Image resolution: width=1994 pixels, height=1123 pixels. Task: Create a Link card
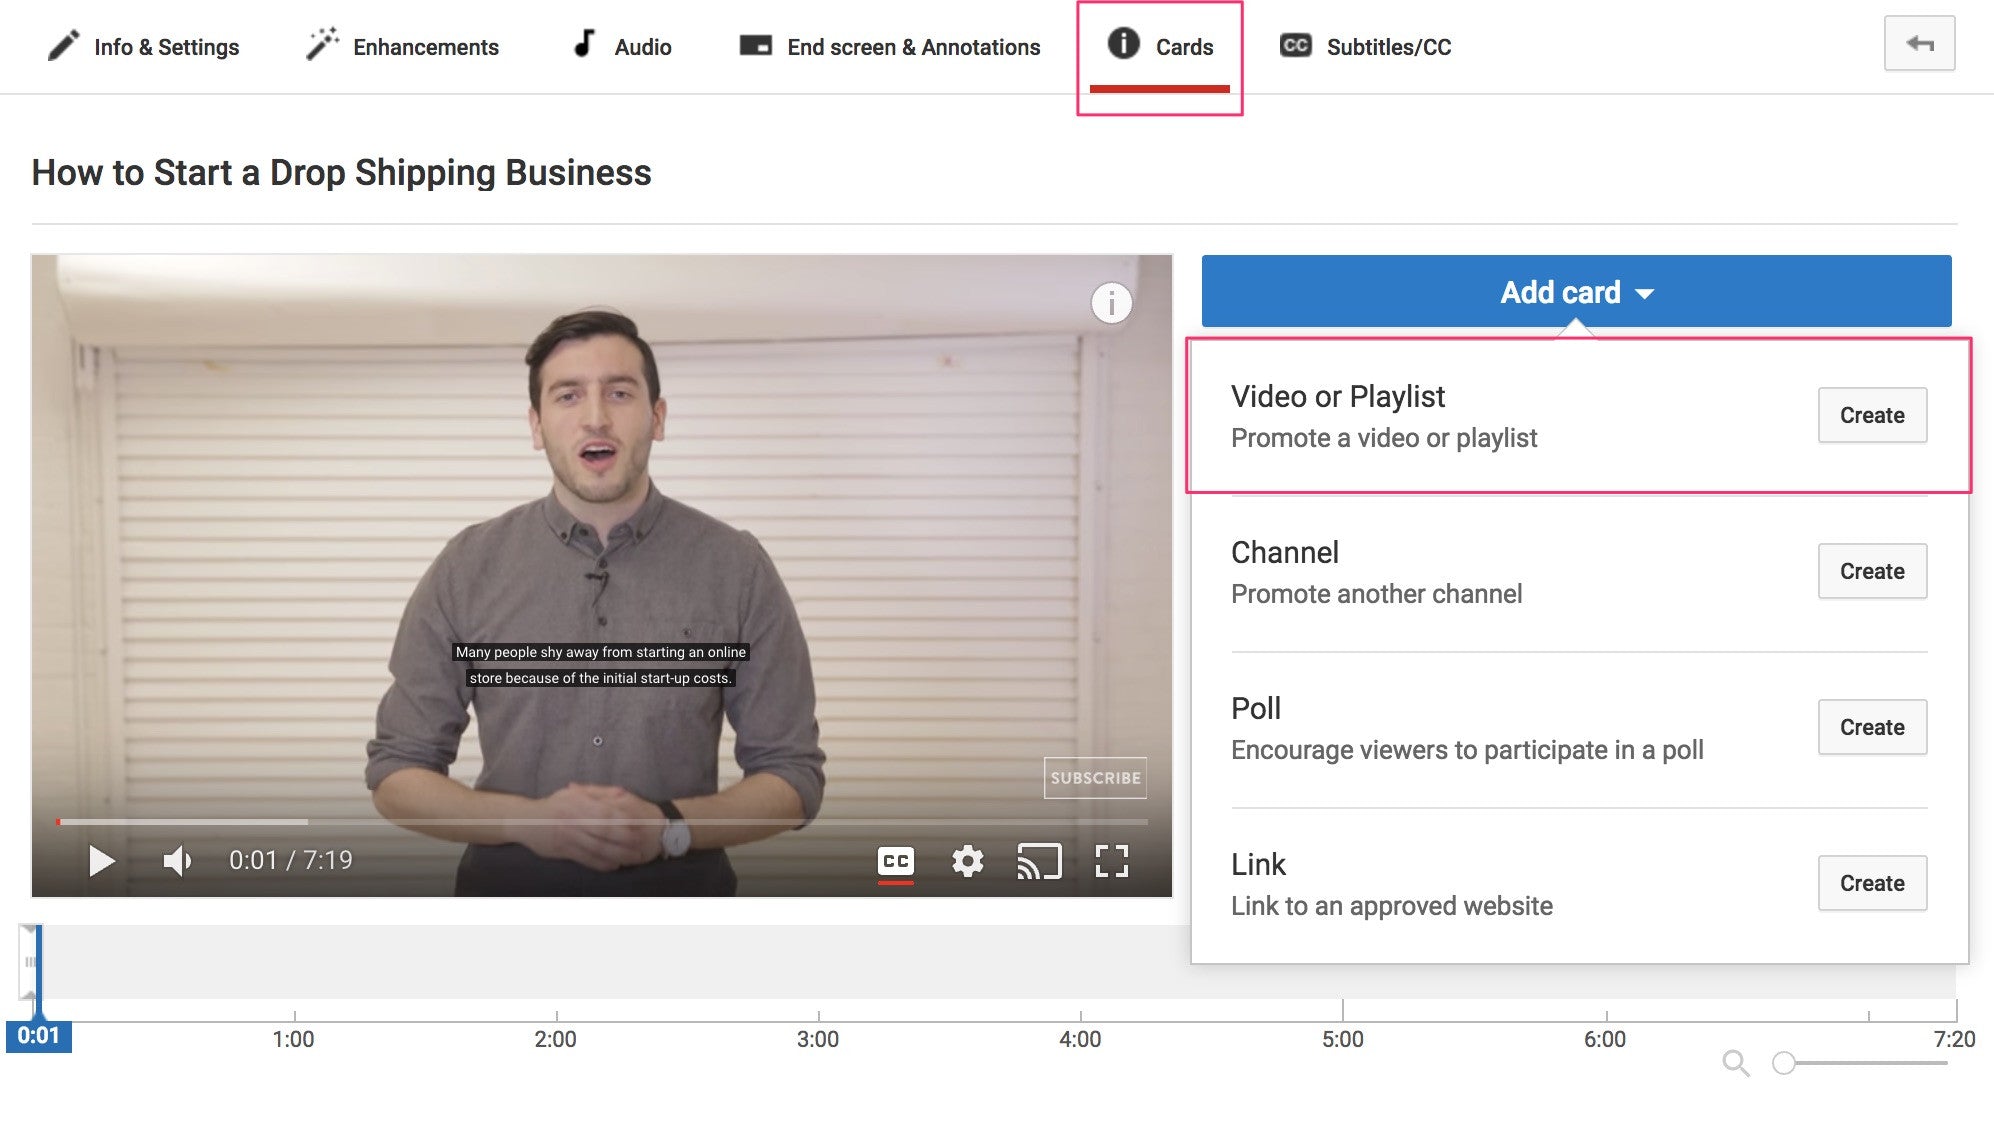[1872, 883]
